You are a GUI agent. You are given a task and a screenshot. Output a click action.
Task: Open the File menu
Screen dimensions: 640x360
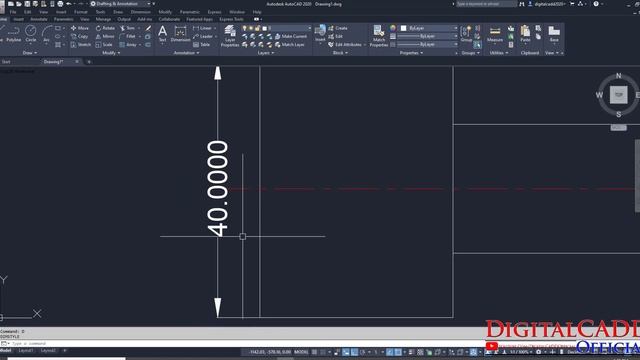click(x=13, y=12)
